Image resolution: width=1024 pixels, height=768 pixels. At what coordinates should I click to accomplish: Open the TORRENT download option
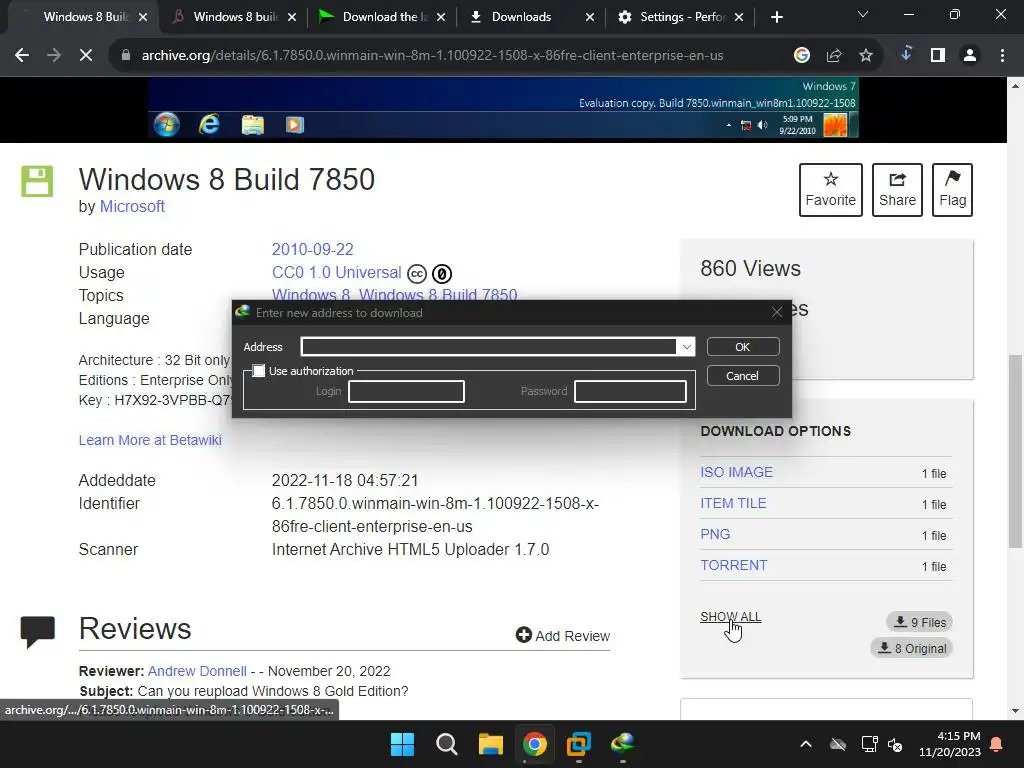[x=733, y=566]
